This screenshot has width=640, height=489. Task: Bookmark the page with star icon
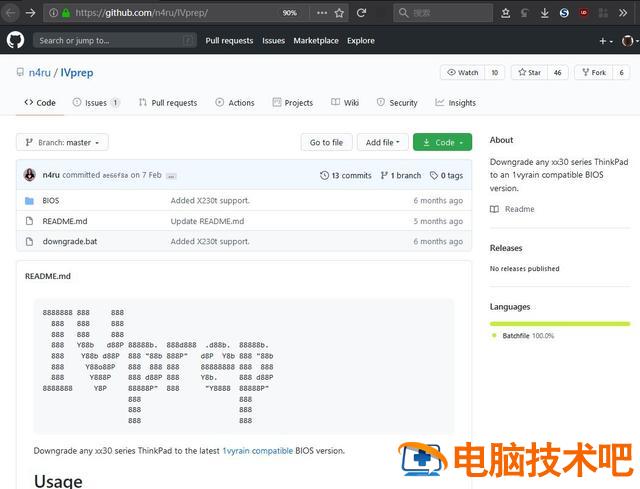339,13
